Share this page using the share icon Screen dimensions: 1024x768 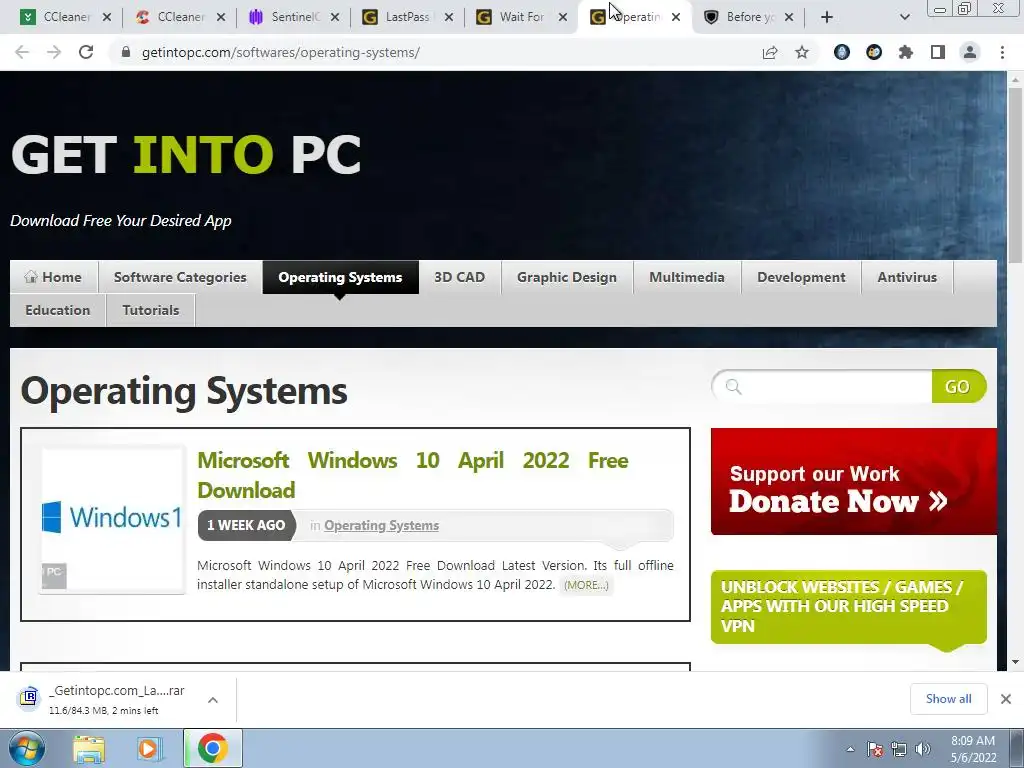pos(770,52)
